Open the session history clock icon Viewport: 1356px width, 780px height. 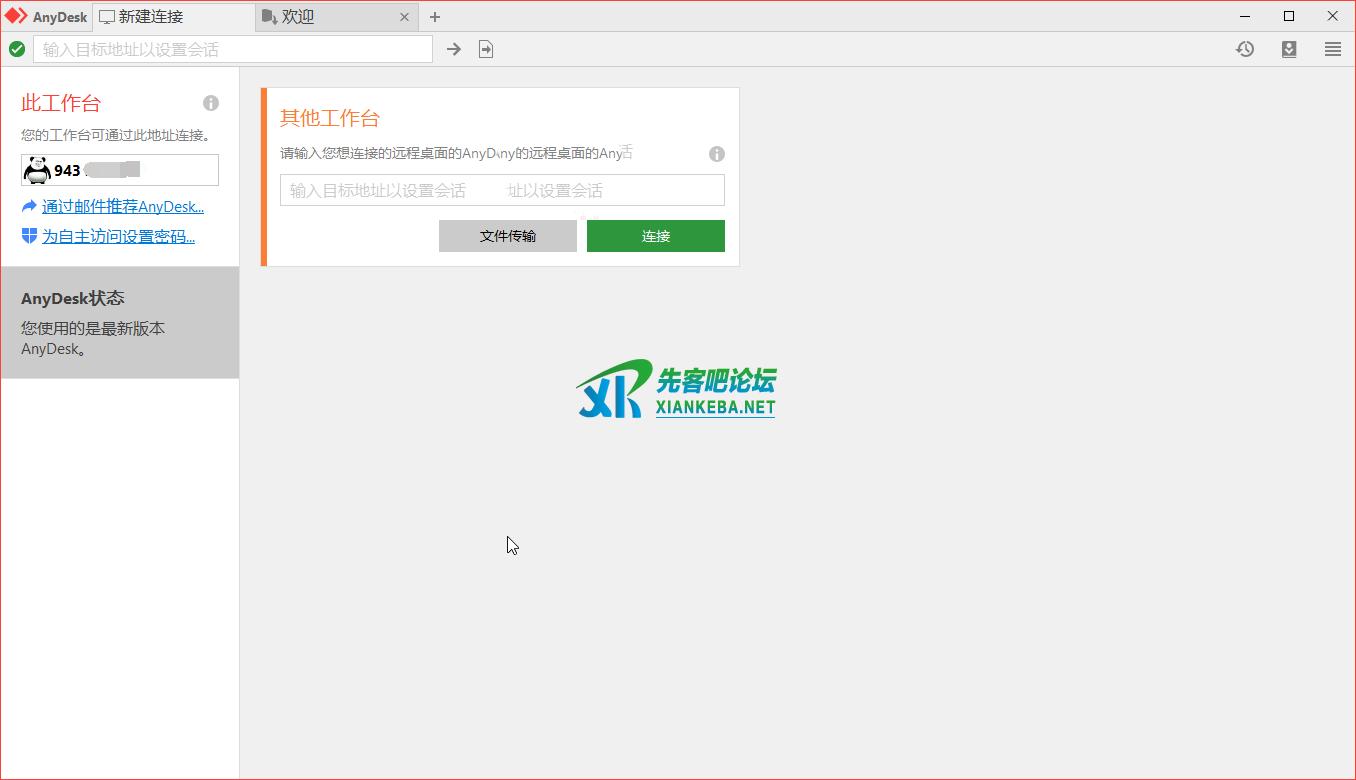(x=1245, y=49)
